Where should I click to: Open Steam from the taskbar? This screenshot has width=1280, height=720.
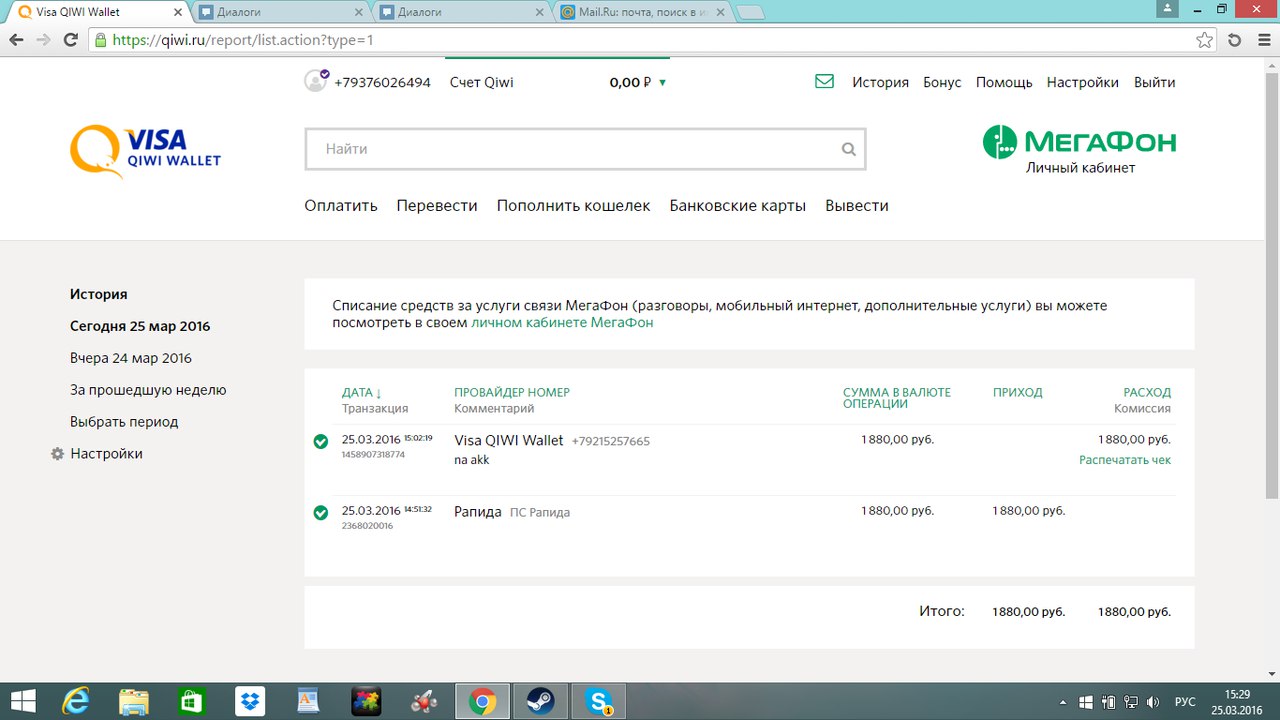(x=540, y=701)
